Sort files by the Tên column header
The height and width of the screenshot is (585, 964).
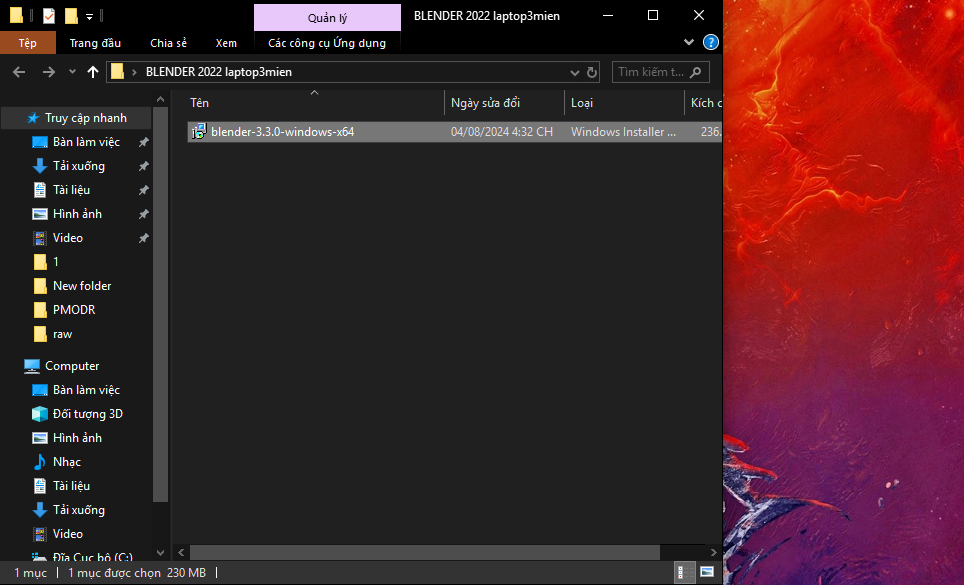click(200, 103)
